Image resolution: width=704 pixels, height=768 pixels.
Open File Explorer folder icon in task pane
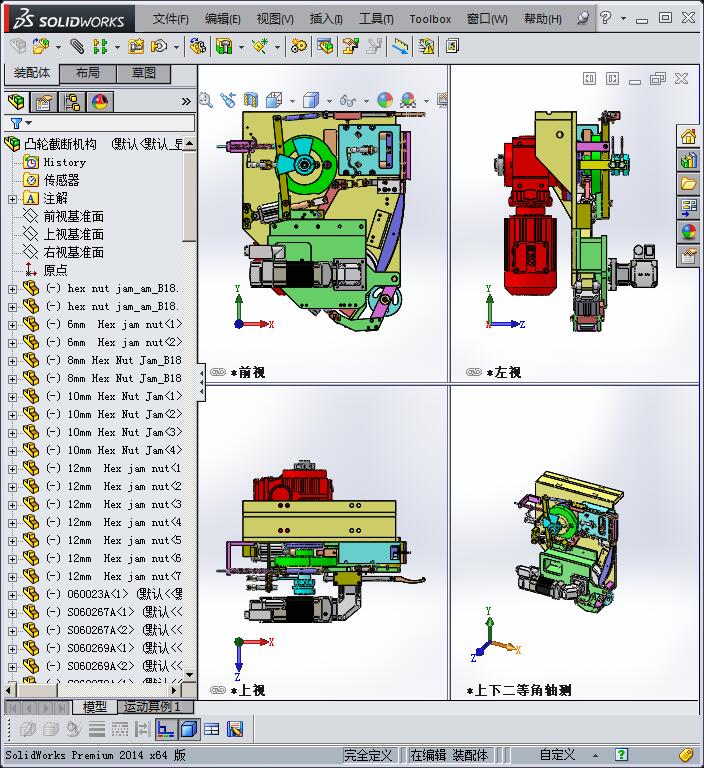688,184
